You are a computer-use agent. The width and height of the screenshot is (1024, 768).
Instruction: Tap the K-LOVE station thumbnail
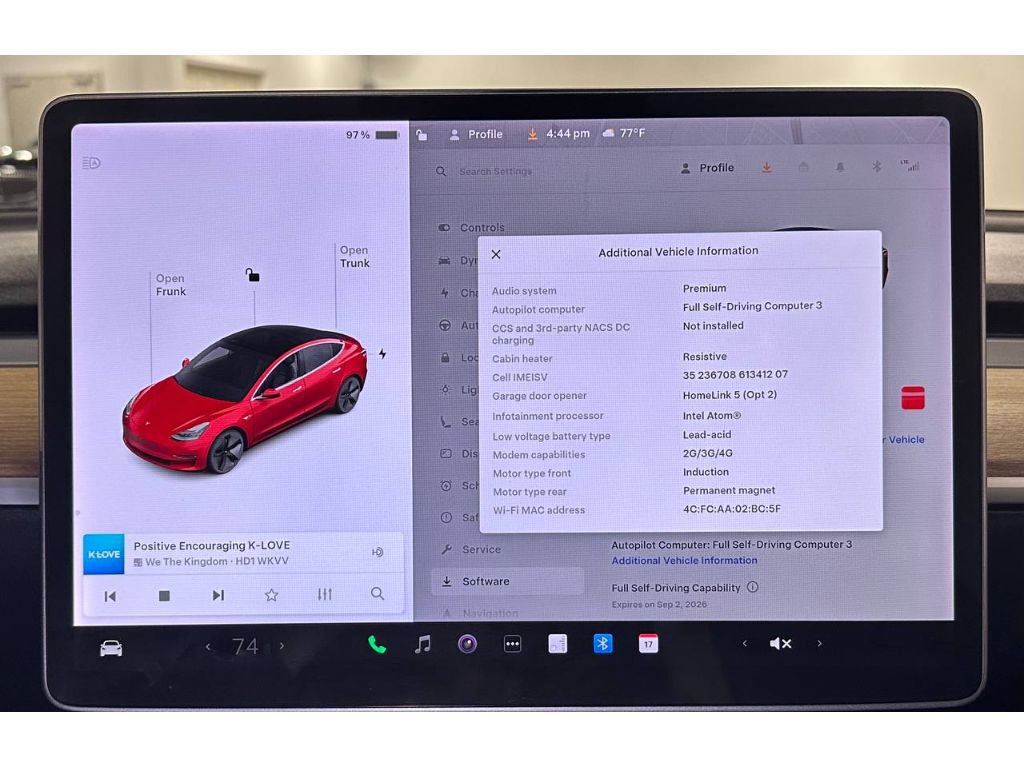[x=104, y=554]
